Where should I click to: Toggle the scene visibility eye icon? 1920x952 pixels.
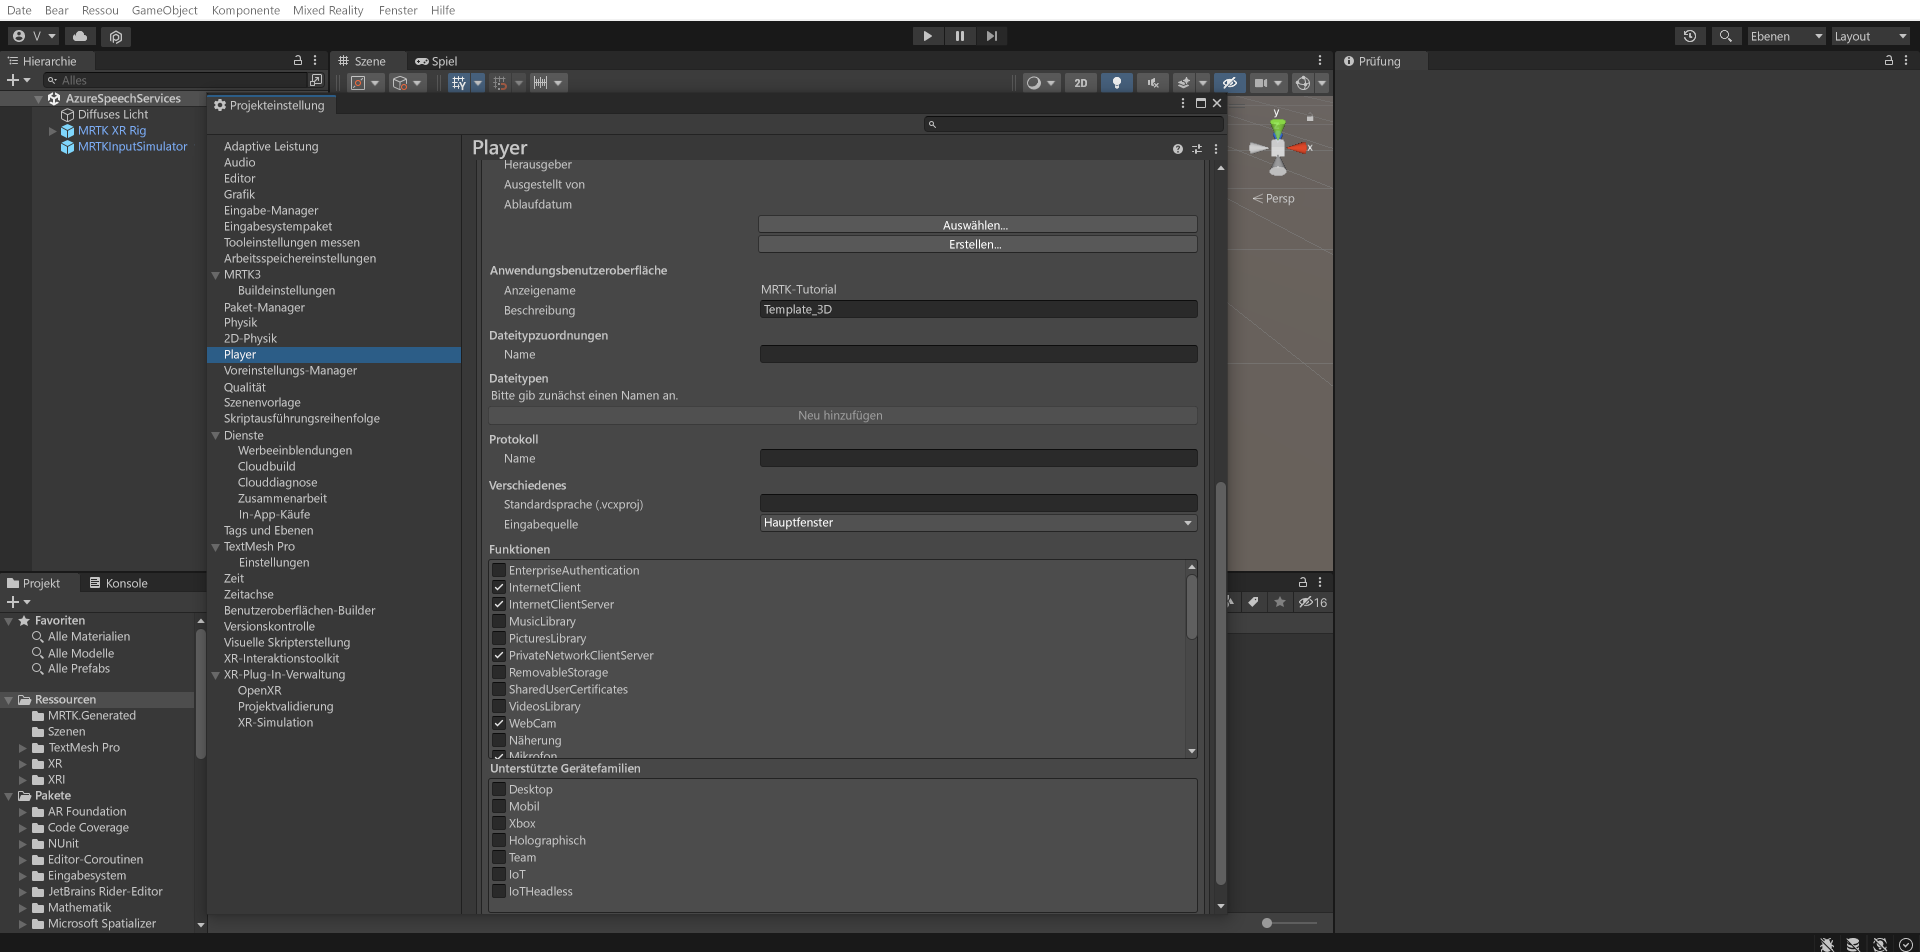(1229, 83)
